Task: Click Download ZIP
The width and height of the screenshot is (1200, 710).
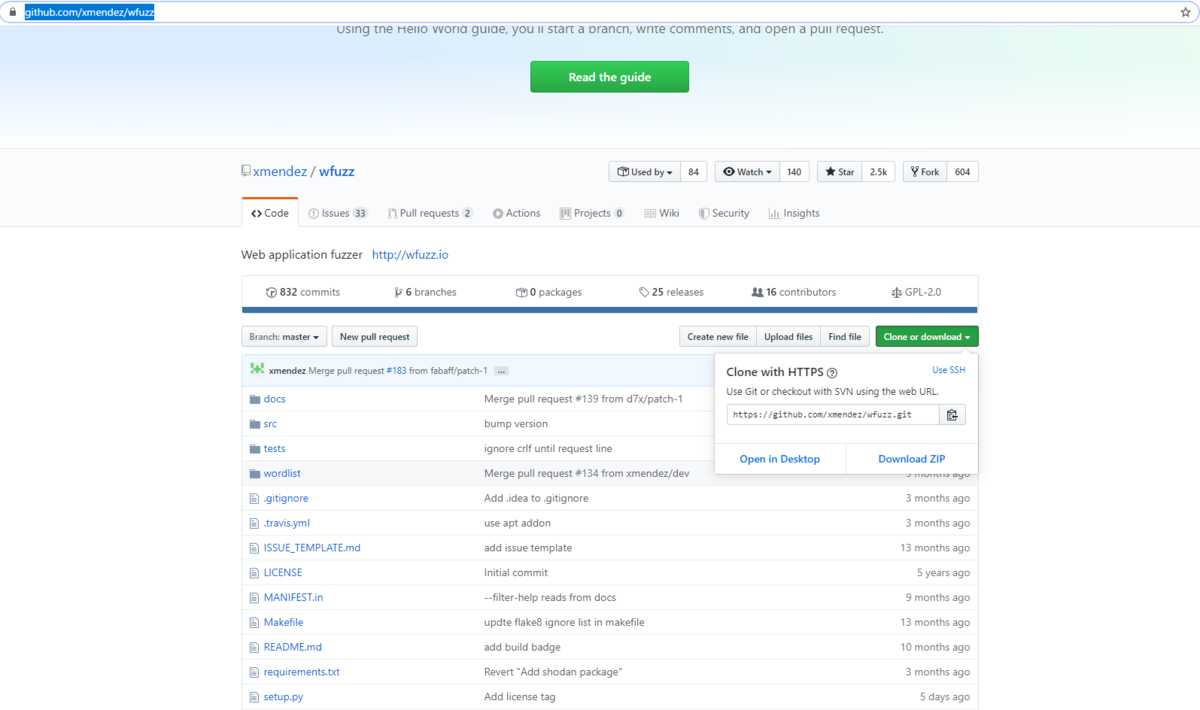Action: click(912, 459)
